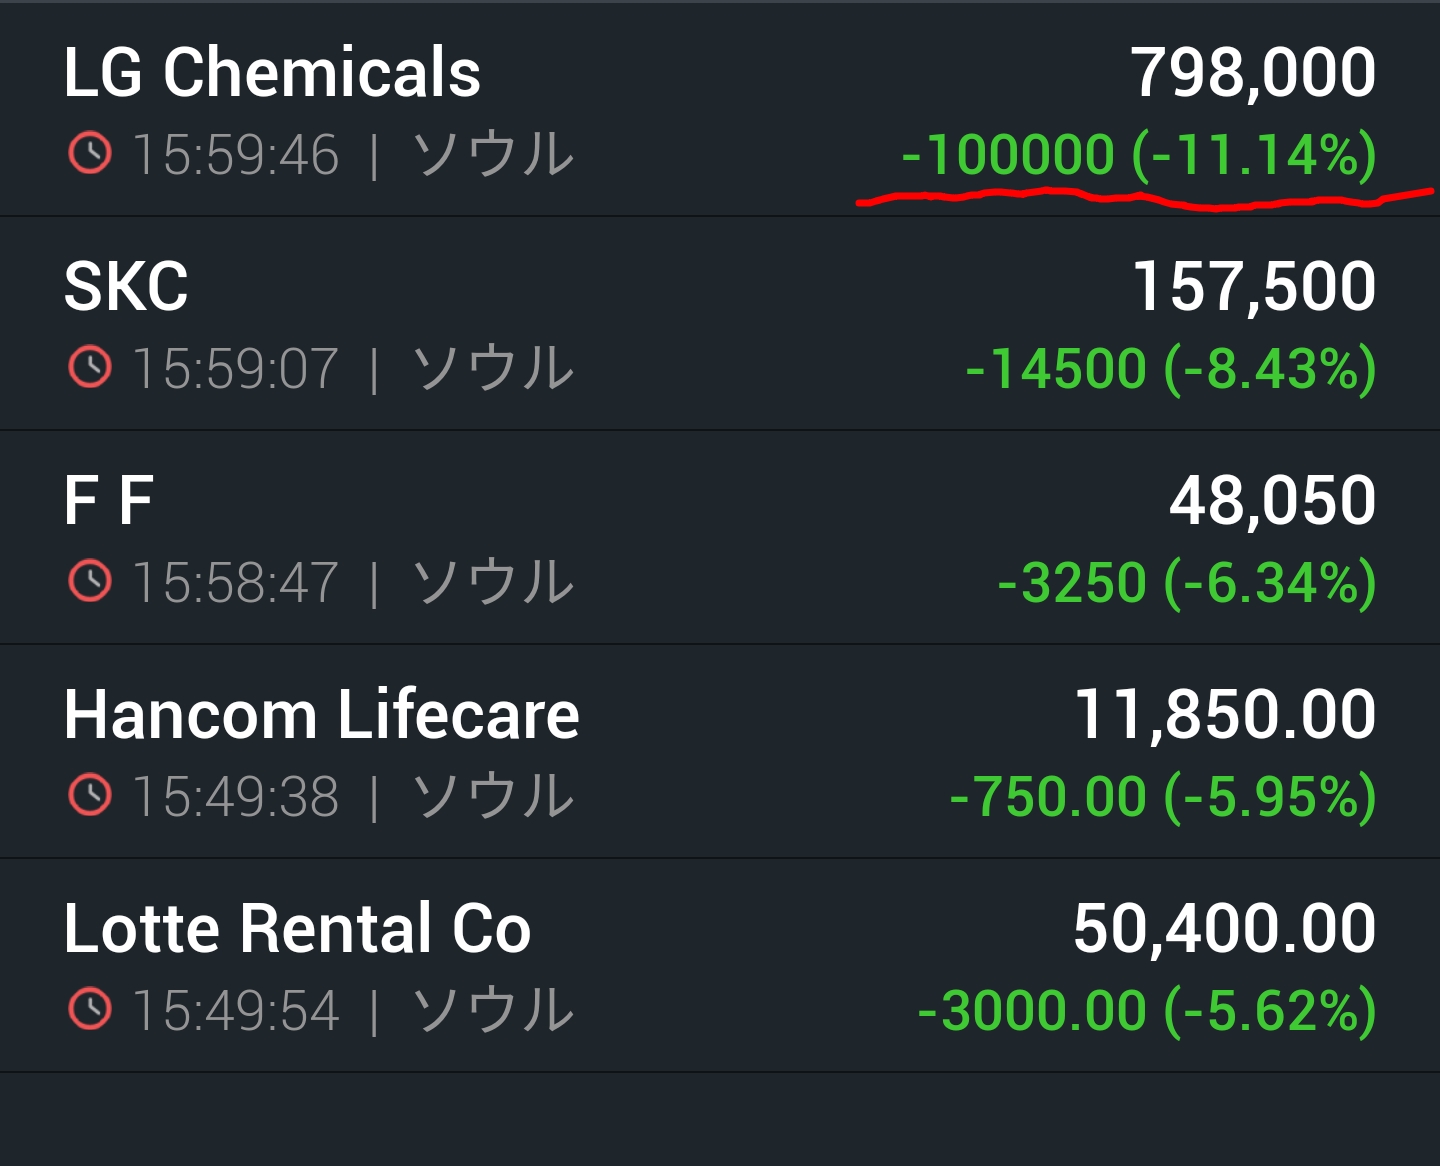Click the ソウル label in the SKC row
1440x1166 pixels.
[493, 367]
